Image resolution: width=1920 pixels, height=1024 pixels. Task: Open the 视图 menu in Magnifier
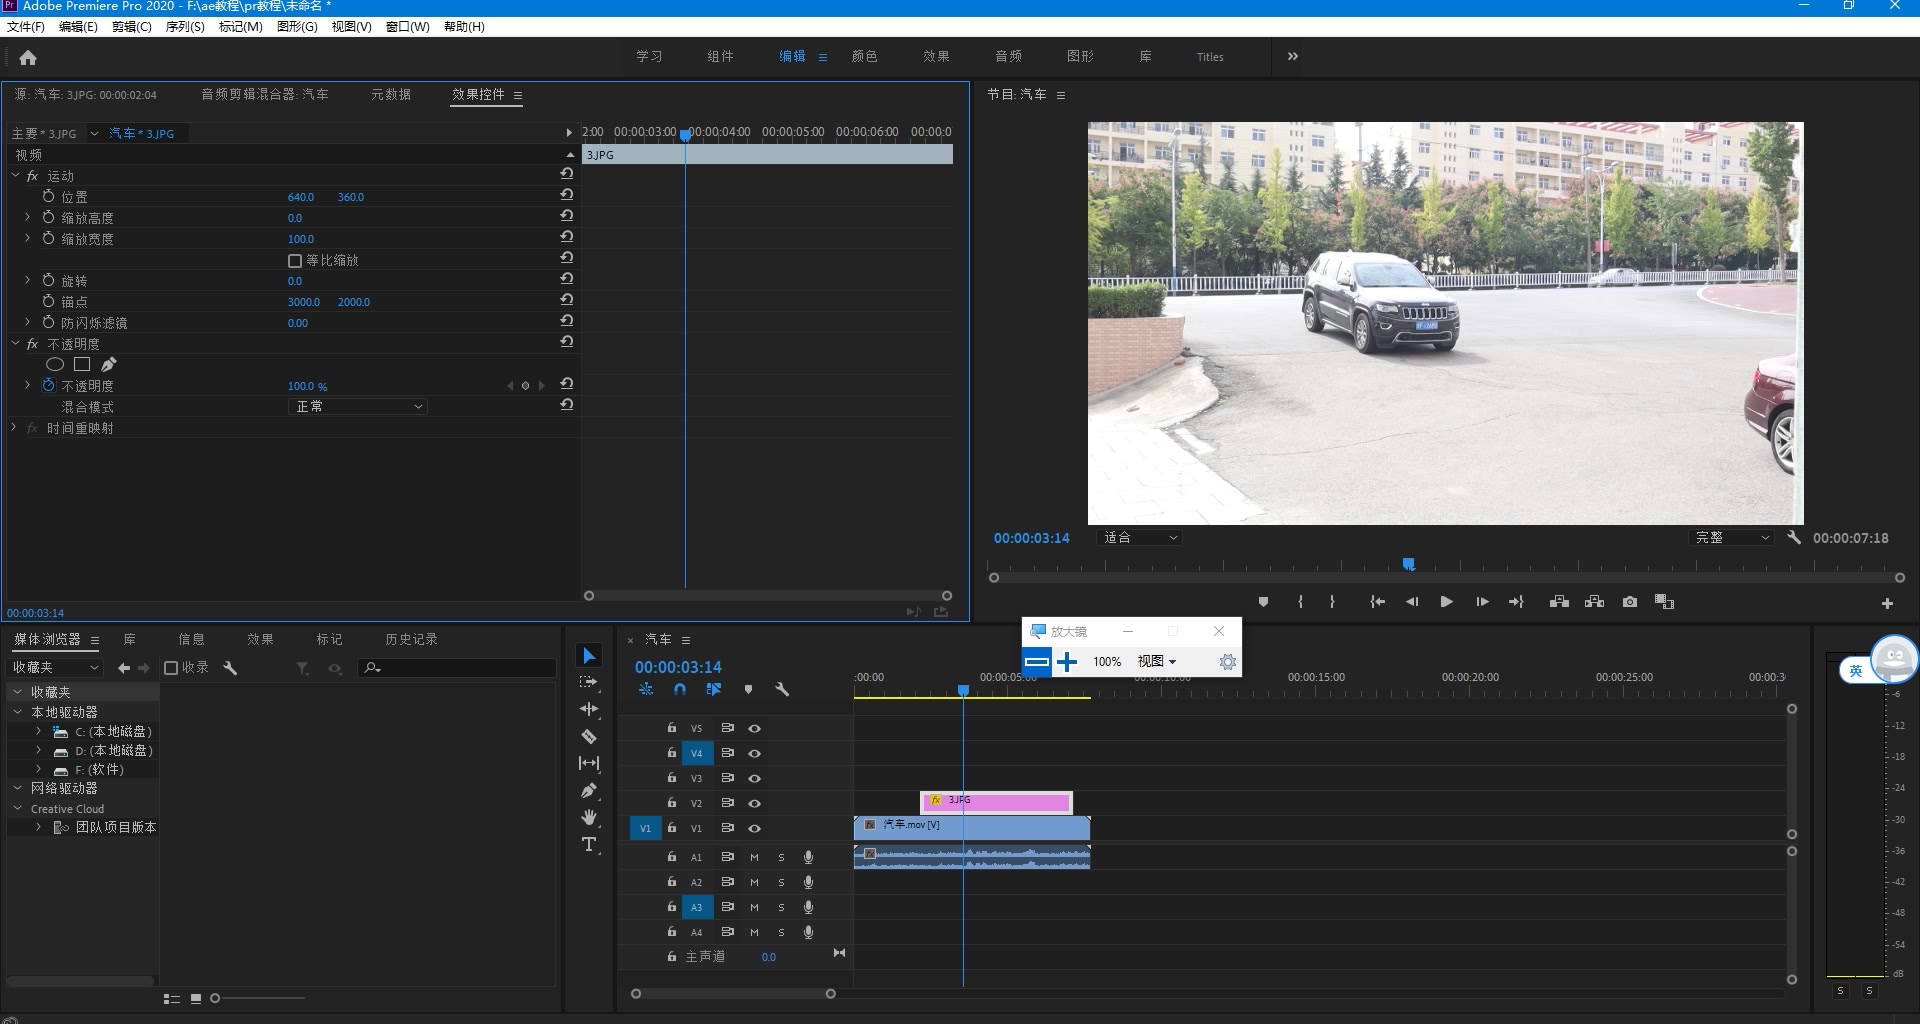(x=1157, y=661)
